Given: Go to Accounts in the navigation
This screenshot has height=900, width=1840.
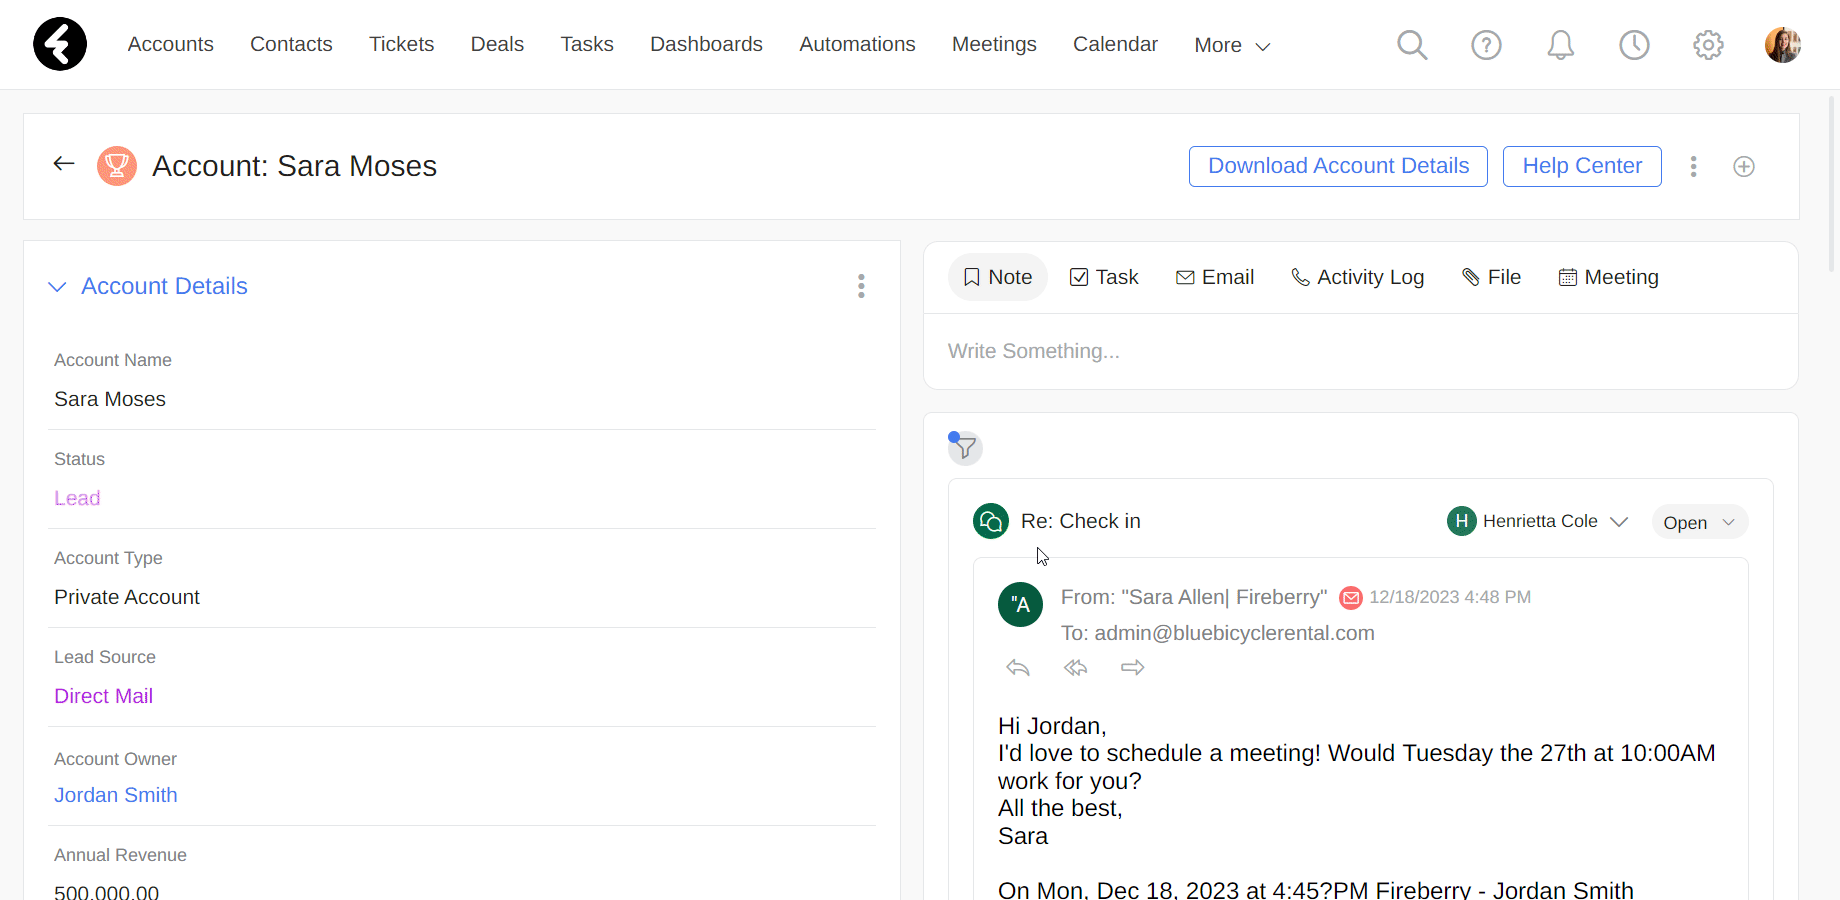Looking at the screenshot, I should pyautogui.click(x=171, y=44).
